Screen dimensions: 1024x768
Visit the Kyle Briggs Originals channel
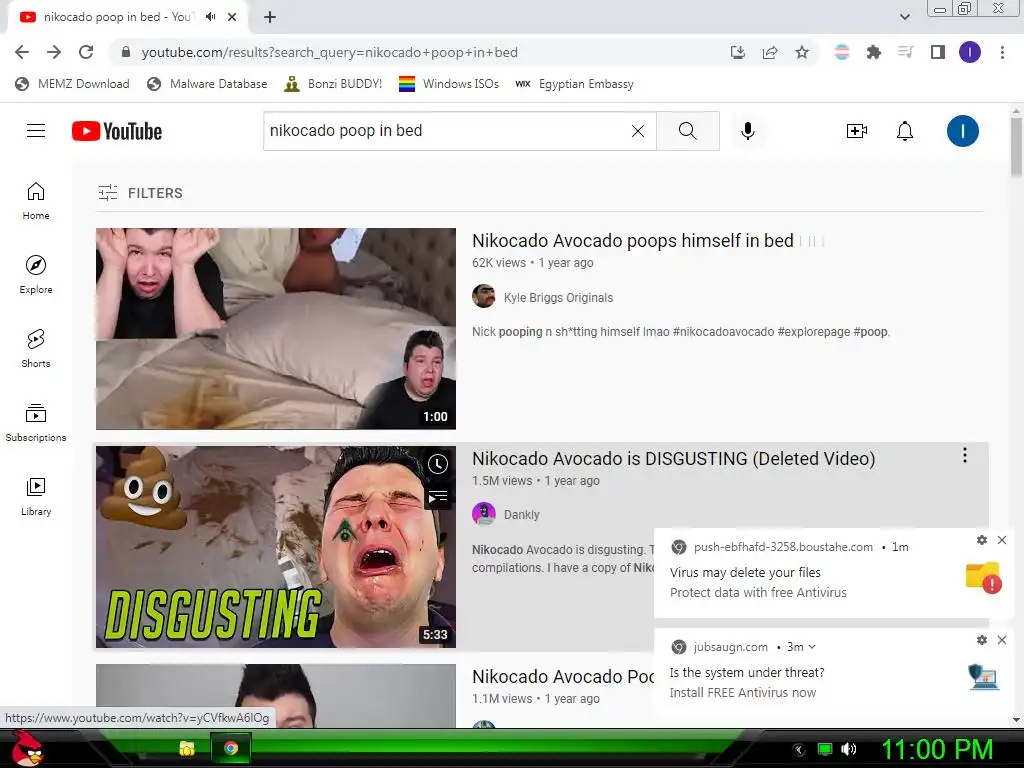pos(558,298)
